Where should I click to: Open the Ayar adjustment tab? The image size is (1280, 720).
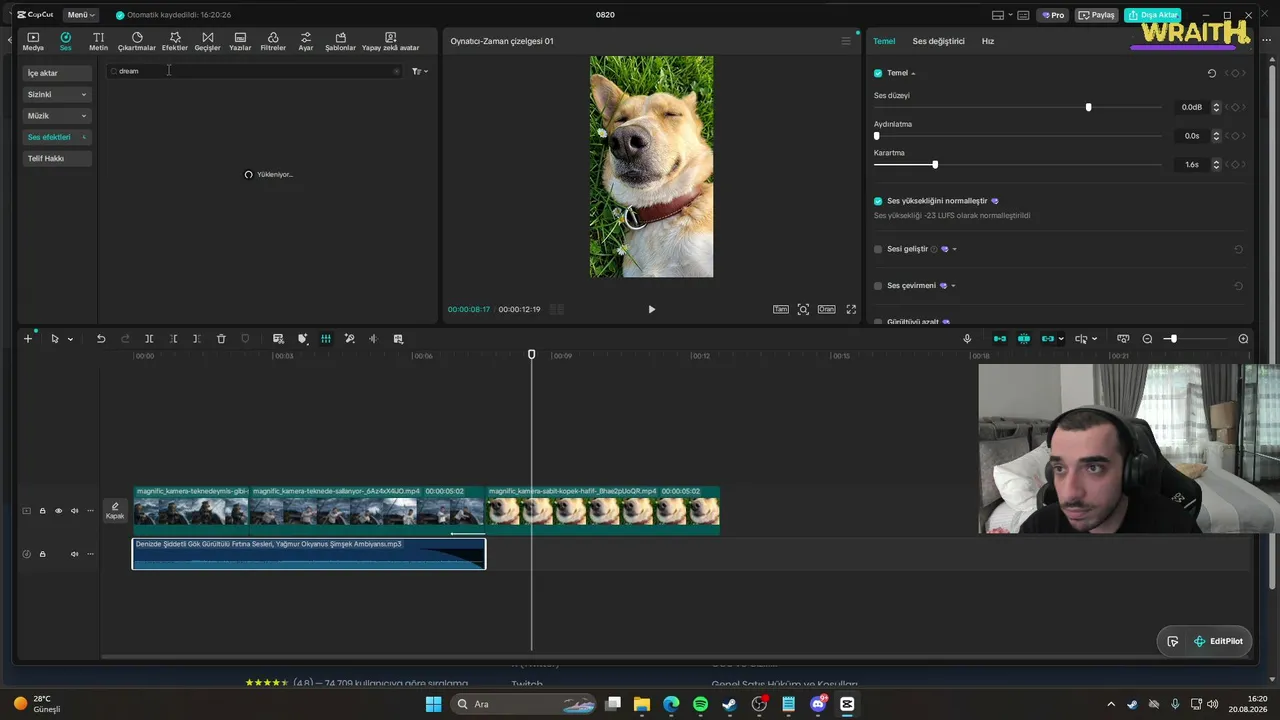coord(306,41)
